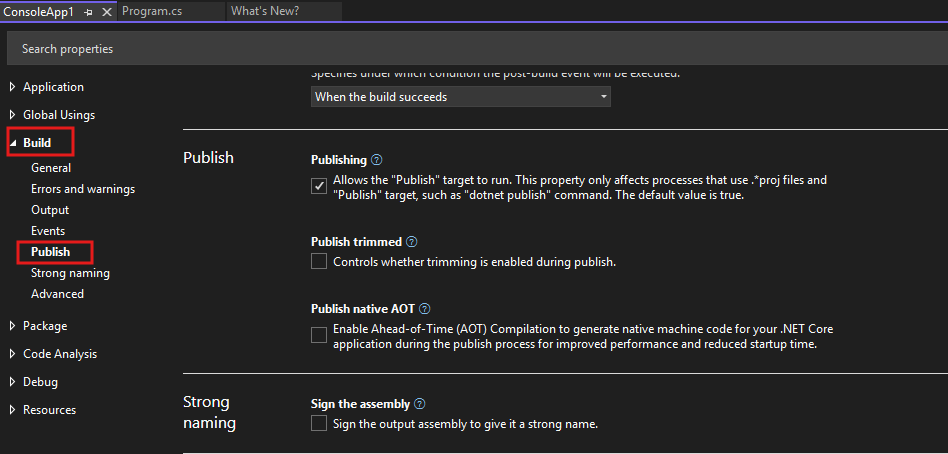Click the help icon beside Publishing

[376, 160]
